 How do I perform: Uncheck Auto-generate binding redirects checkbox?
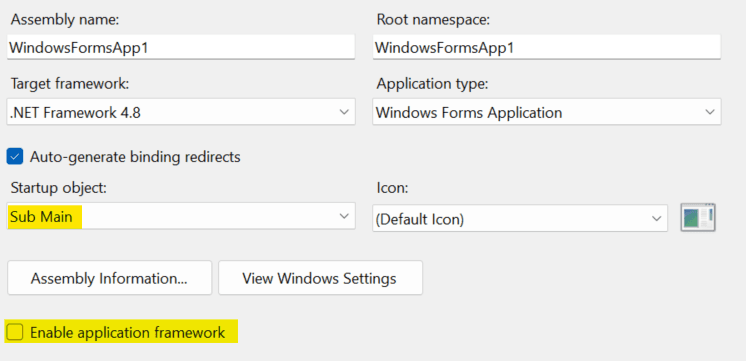coord(15,156)
